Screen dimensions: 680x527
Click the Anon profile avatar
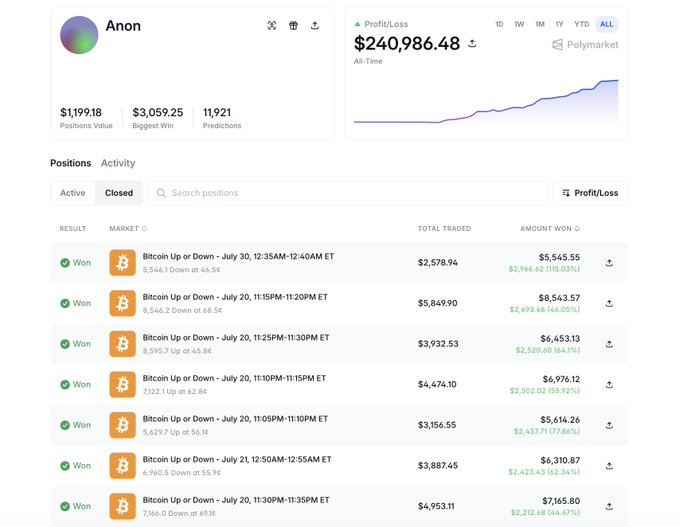tap(79, 35)
